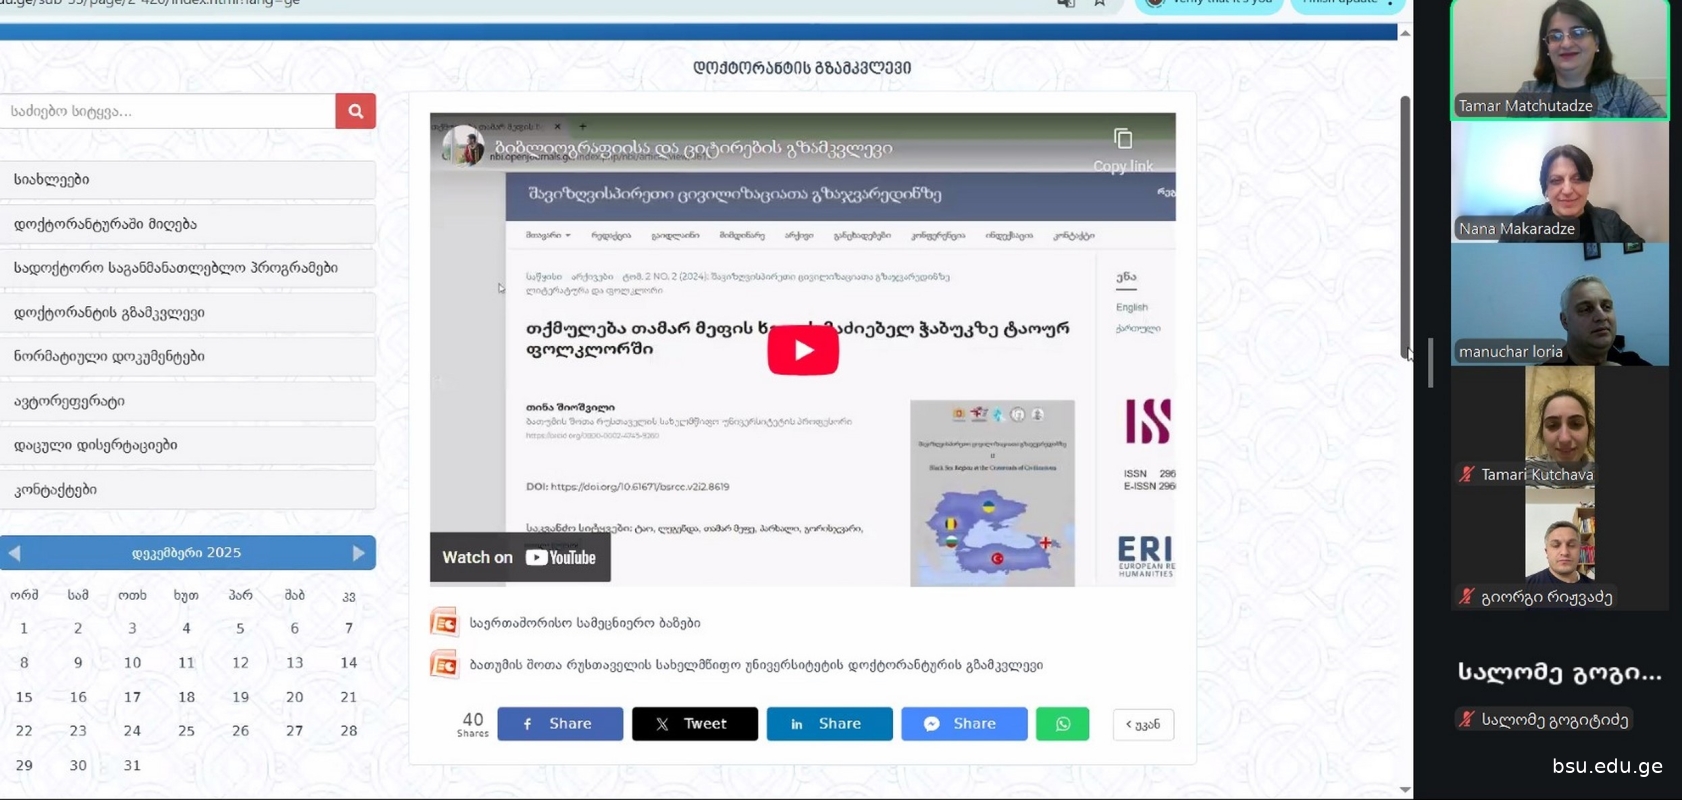Share the page on LinkedIn
The width and height of the screenshot is (1682, 800).
point(829,724)
